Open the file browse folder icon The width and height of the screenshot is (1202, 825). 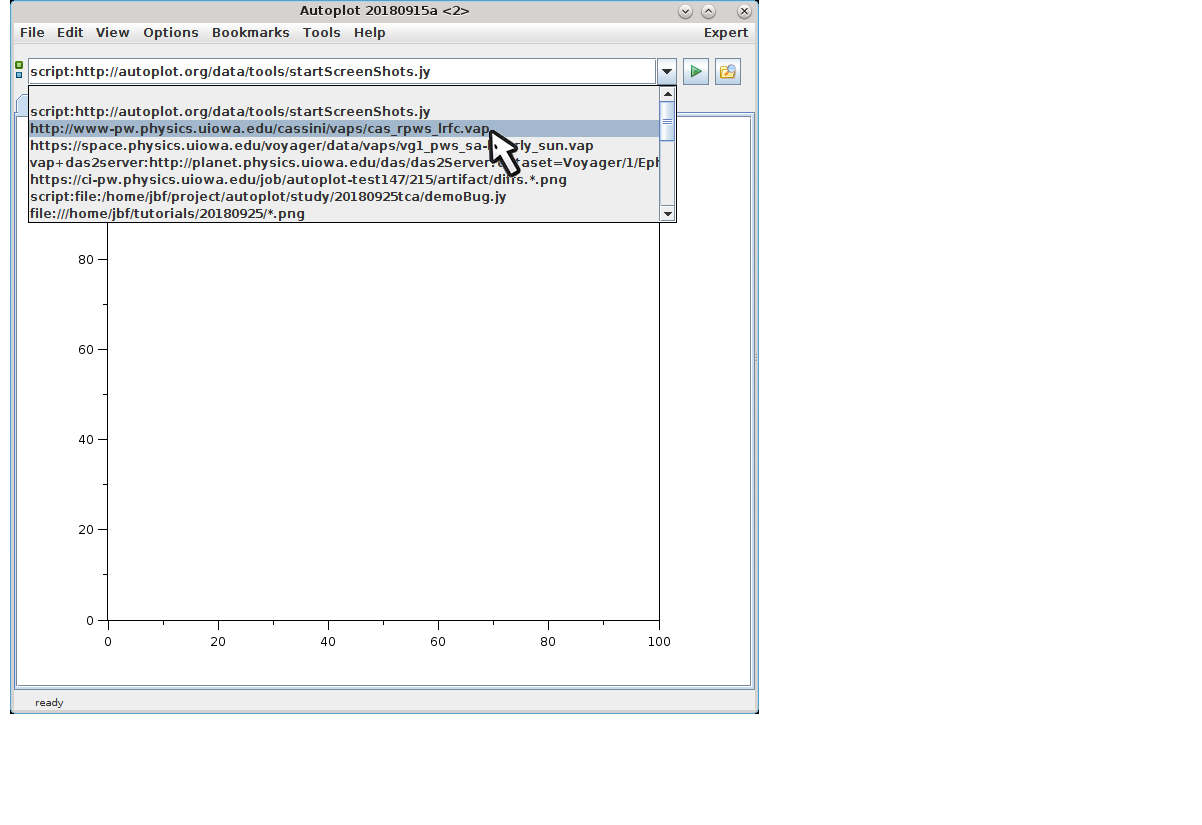727,72
